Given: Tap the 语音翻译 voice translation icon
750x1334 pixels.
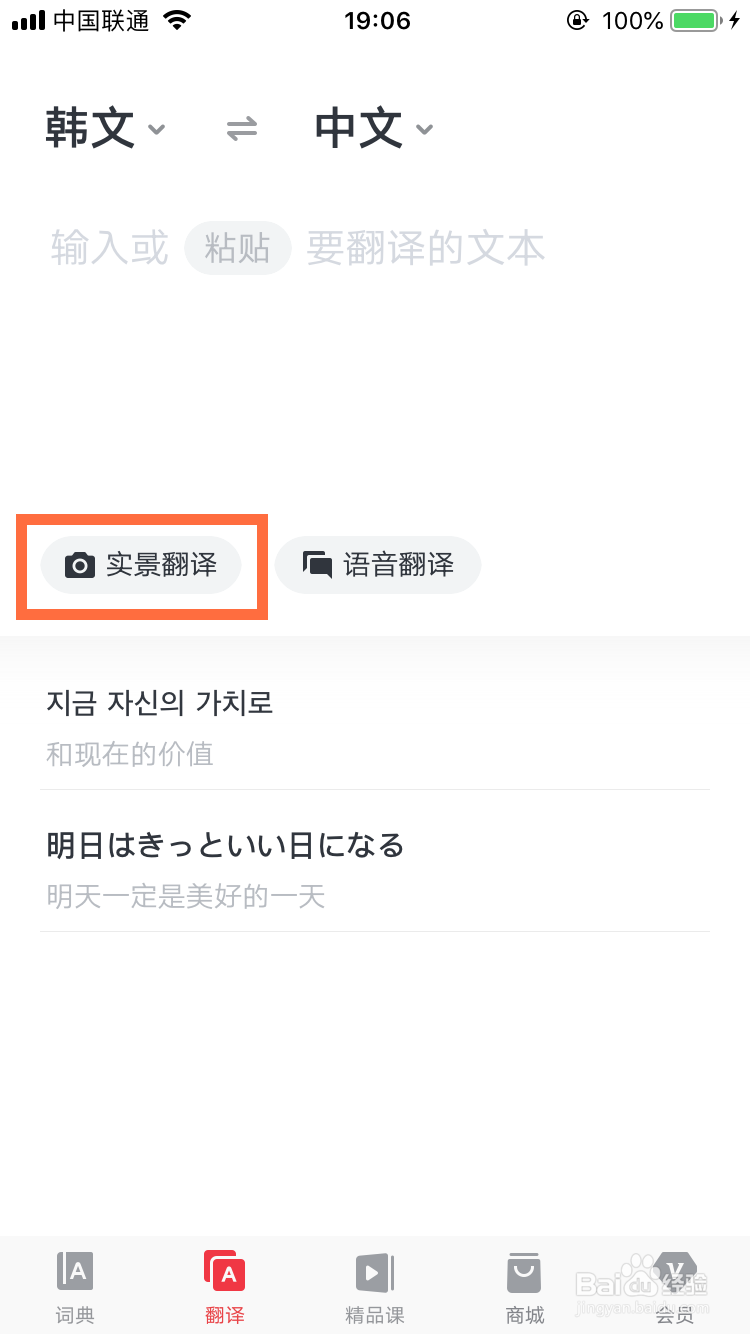Looking at the screenshot, I should (317, 565).
